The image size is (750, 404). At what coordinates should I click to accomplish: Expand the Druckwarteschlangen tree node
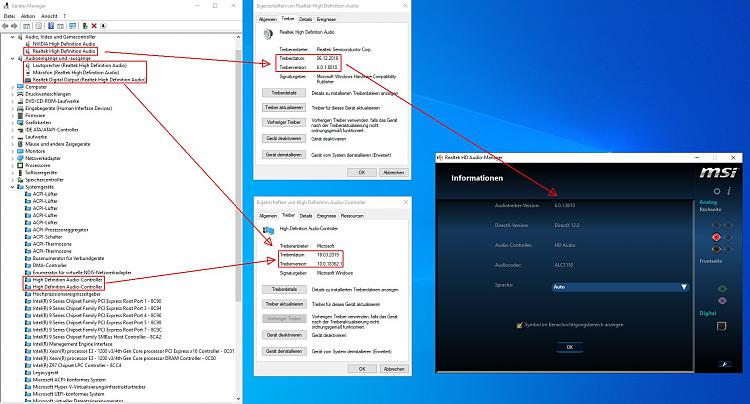12,94
